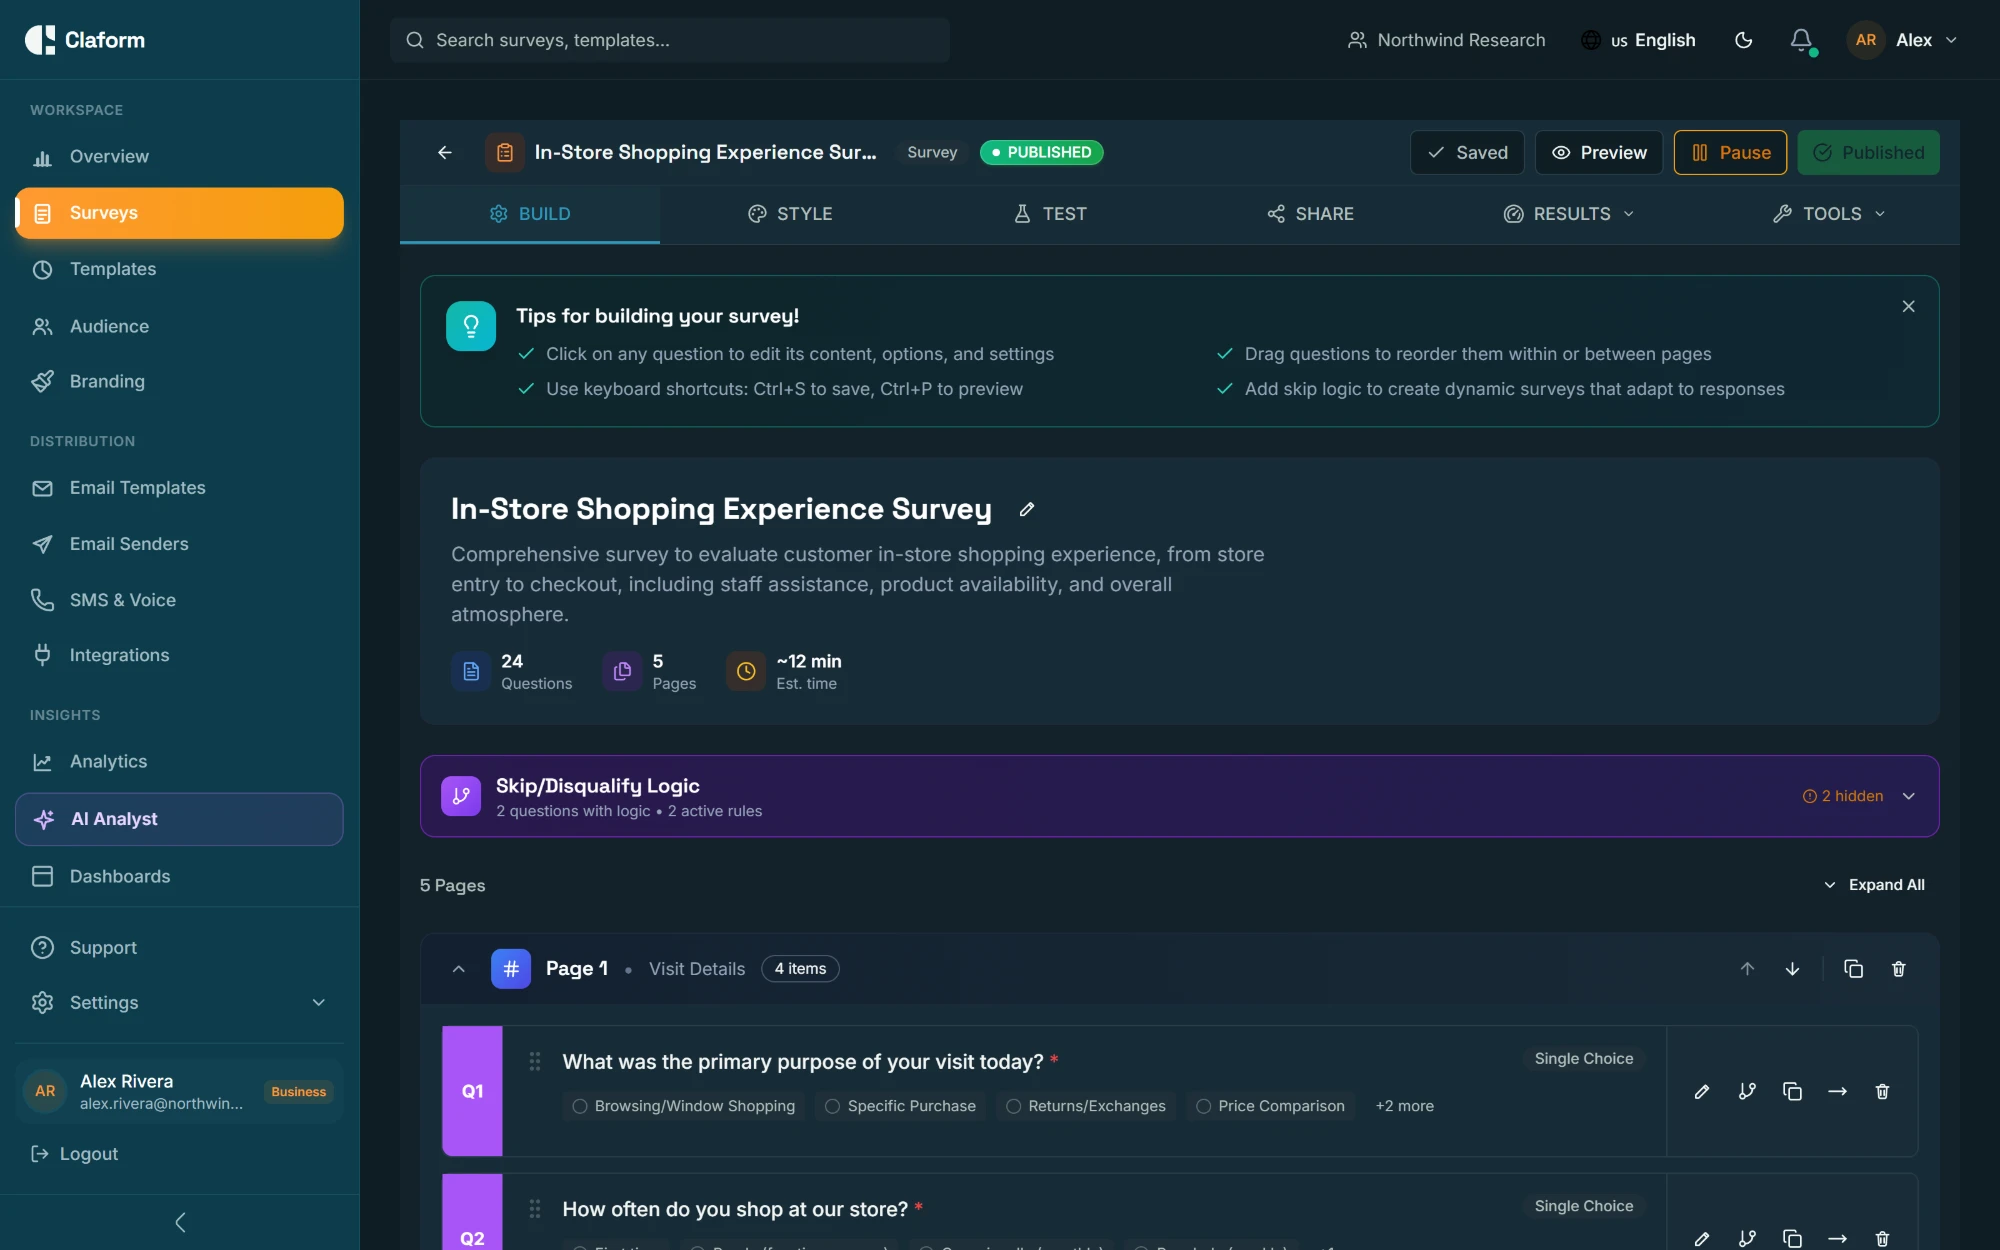Pause the published survey
Image resolution: width=2000 pixels, height=1250 pixels.
1730,152
